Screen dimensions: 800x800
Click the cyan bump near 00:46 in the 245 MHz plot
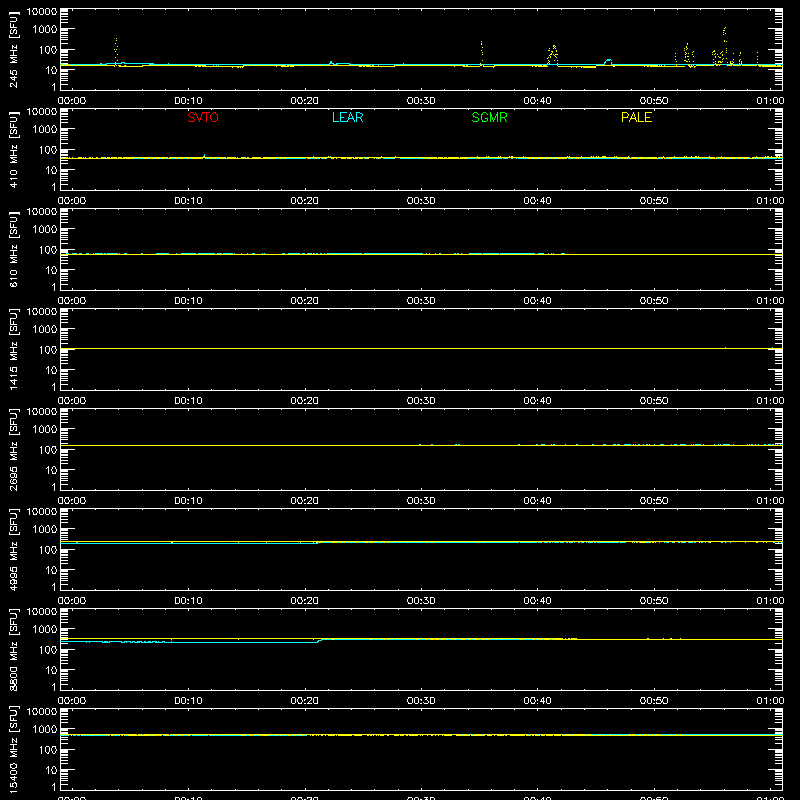(x=608, y=62)
